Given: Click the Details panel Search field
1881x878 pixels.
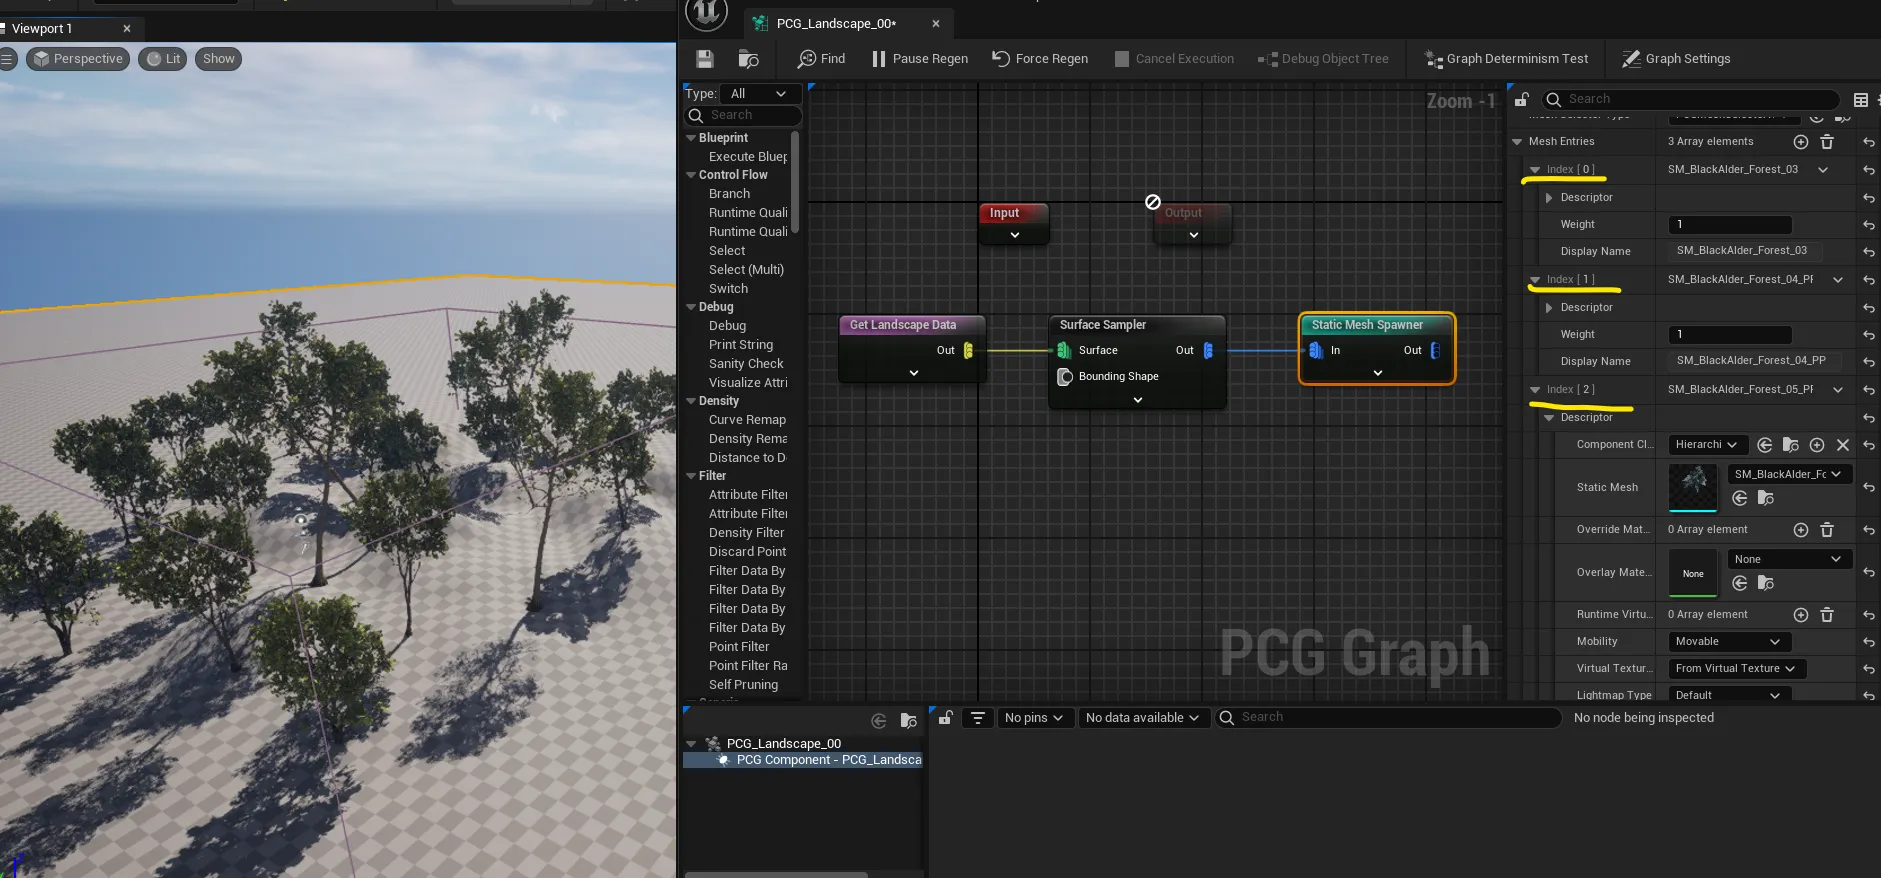Looking at the screenshot, I should [1690, 99].
